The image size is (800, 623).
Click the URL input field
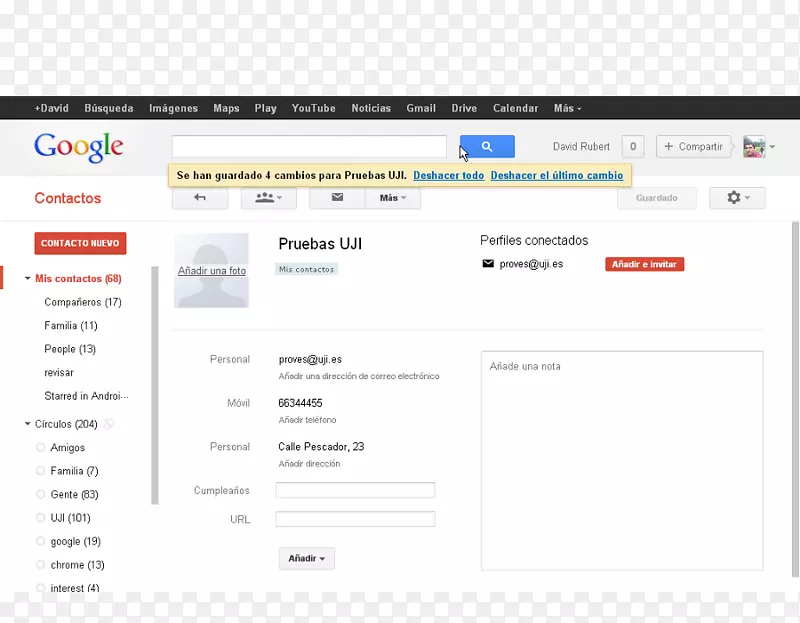(x=355, y=519)
